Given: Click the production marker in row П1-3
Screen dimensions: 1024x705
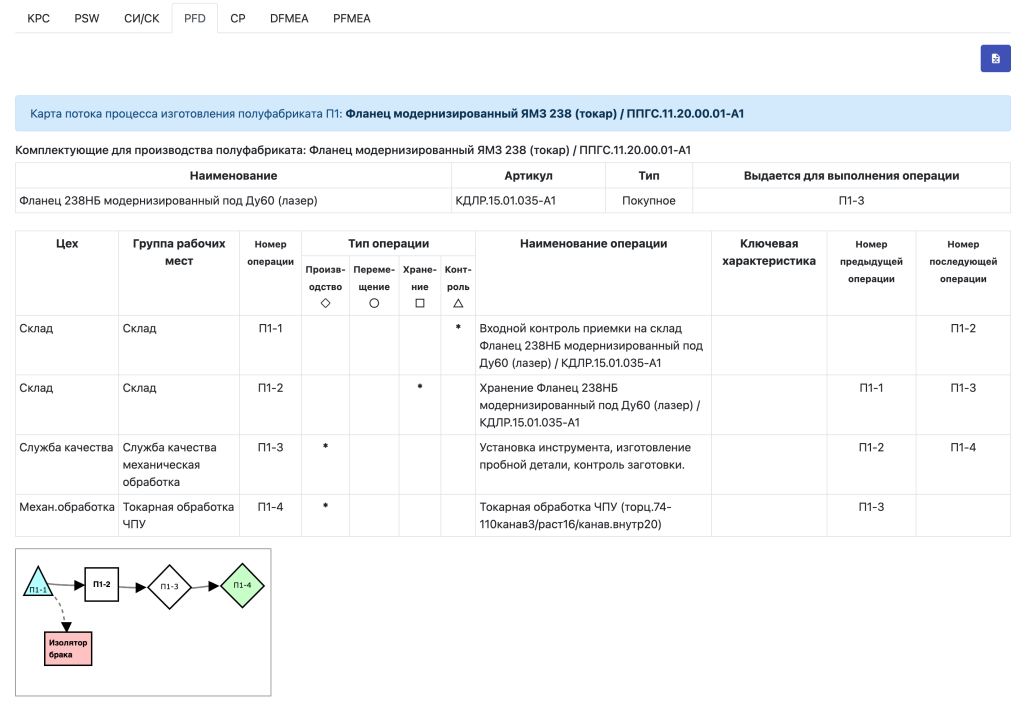Looking at the screenshot, I should coord(325,446).
